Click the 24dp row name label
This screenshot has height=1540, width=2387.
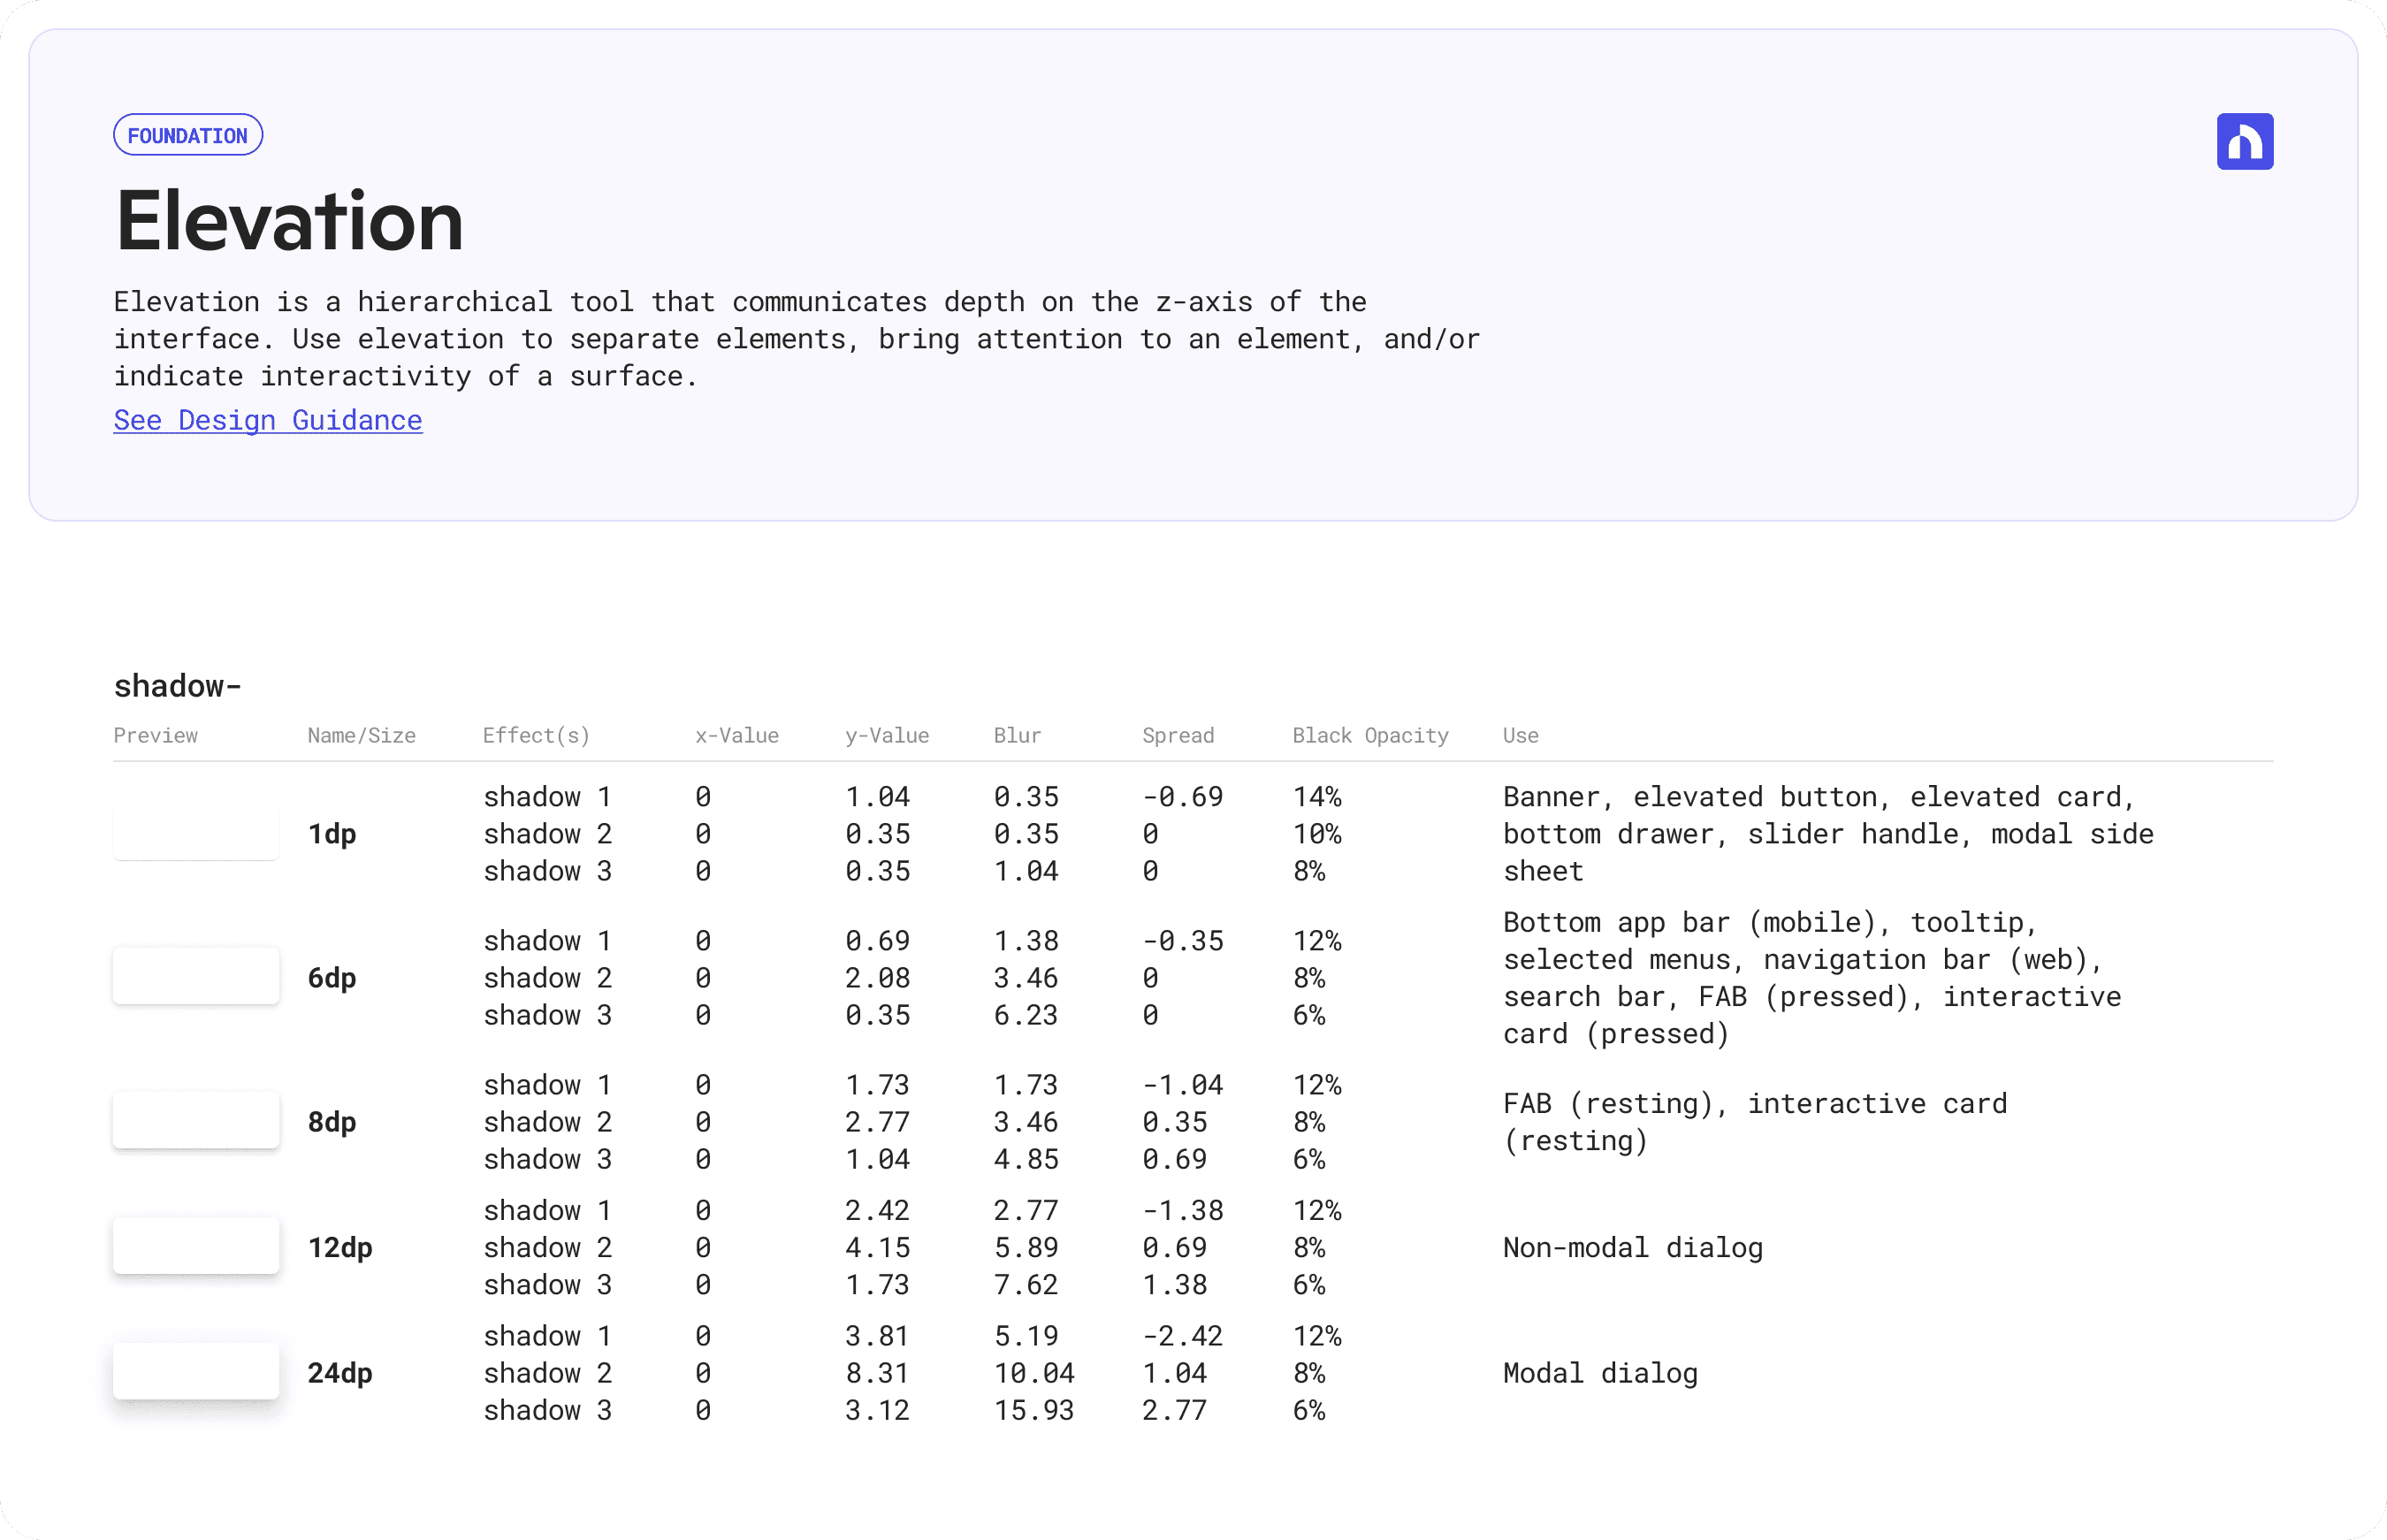tap(339, 1373)
